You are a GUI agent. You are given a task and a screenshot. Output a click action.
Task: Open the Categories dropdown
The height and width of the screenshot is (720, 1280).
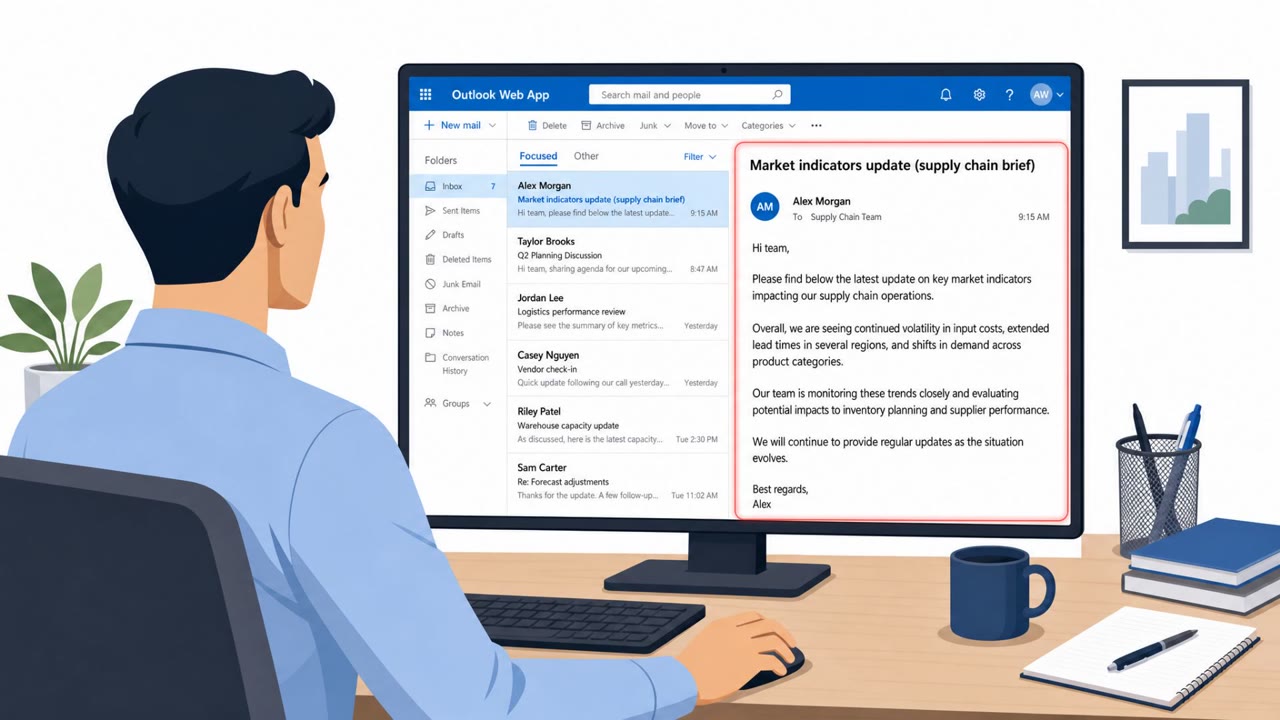(x=768, y=126)
